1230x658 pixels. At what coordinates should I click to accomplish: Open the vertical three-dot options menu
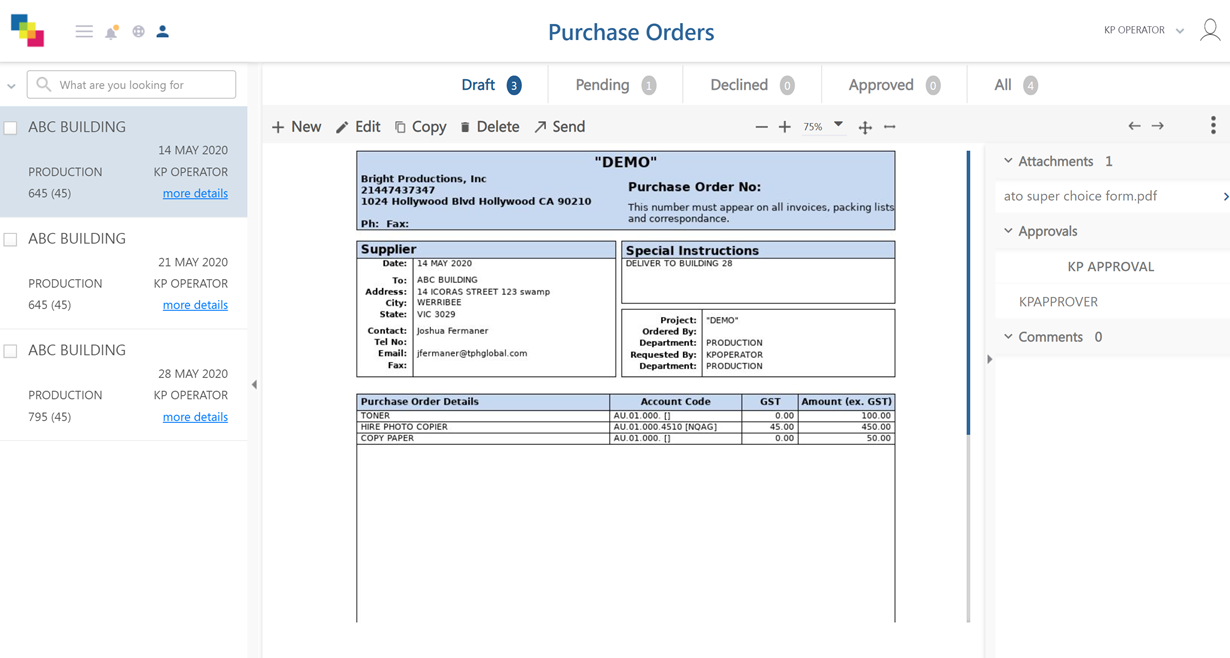1213,125
